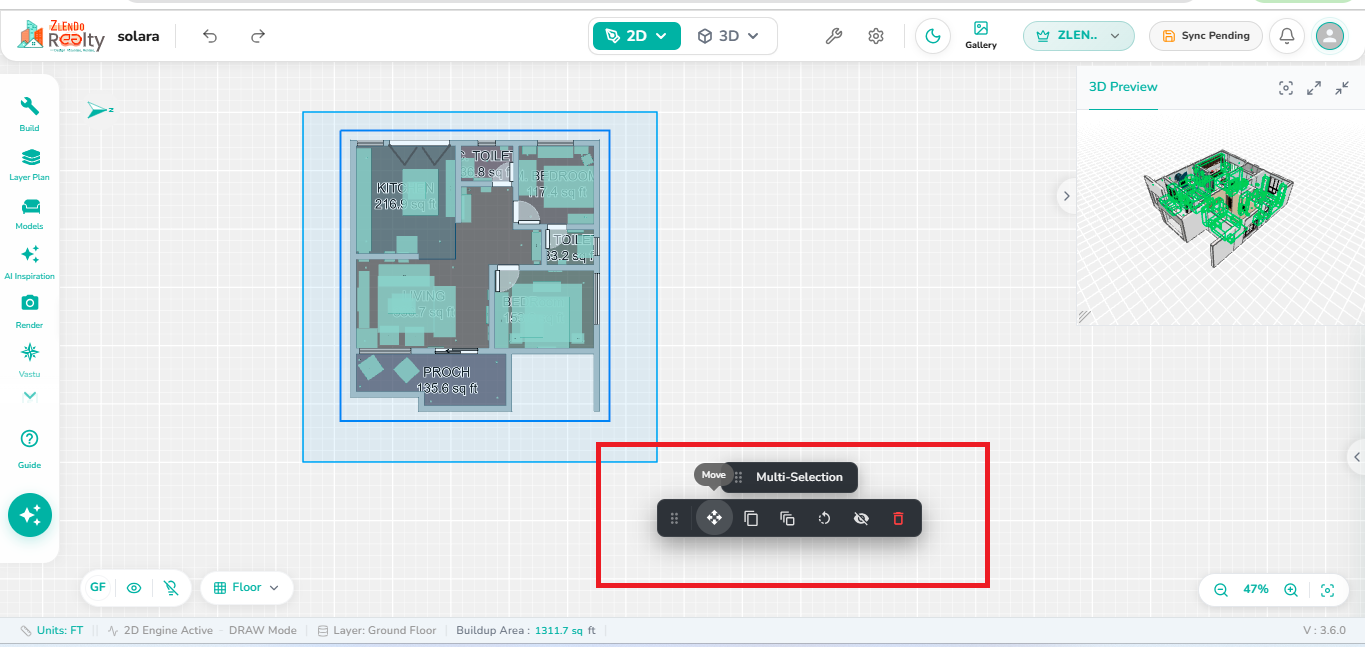Zoom in the canvas

click(x=1291, y=590)
